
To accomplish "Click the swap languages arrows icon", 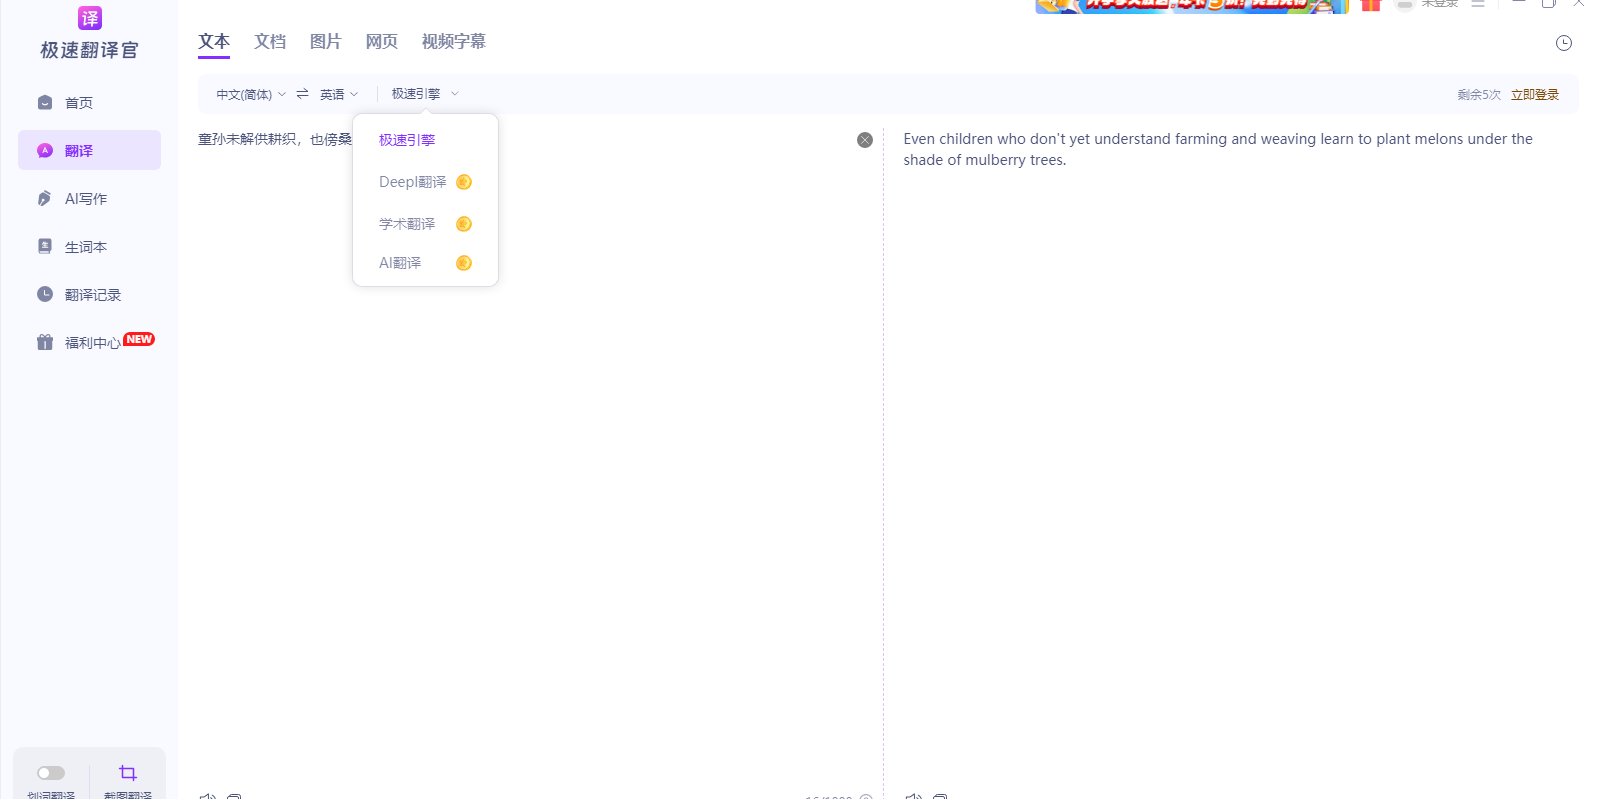I will click(302, 94).
